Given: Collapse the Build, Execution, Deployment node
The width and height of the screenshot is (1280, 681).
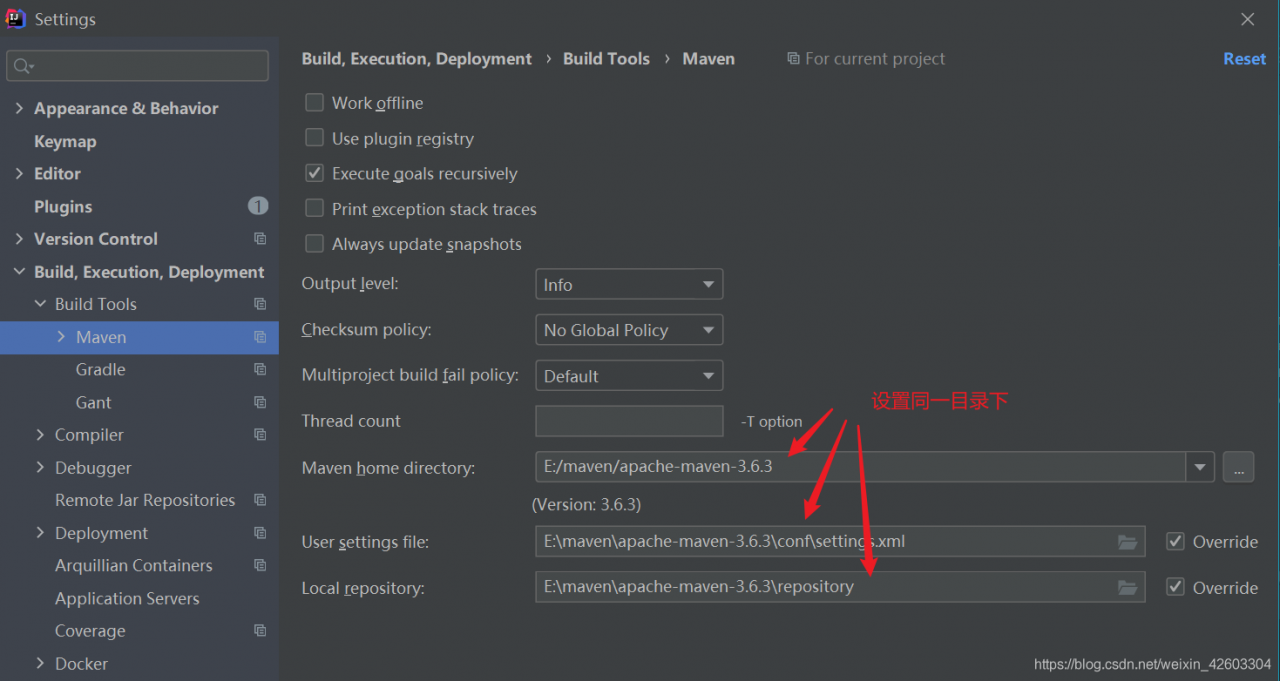Looking at the screenshot, I should coord(19,272).
